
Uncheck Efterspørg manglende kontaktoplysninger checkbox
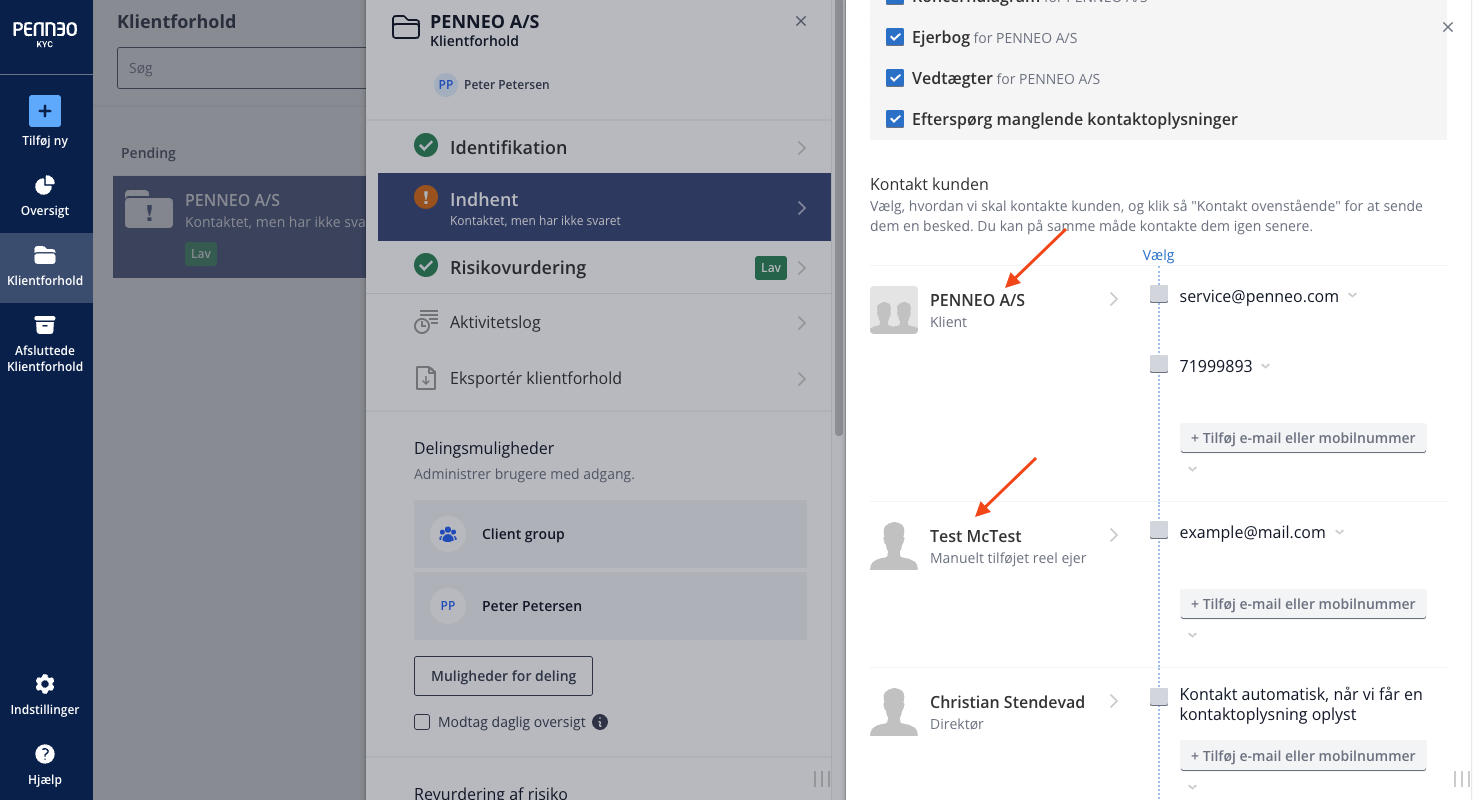point(896,120)
